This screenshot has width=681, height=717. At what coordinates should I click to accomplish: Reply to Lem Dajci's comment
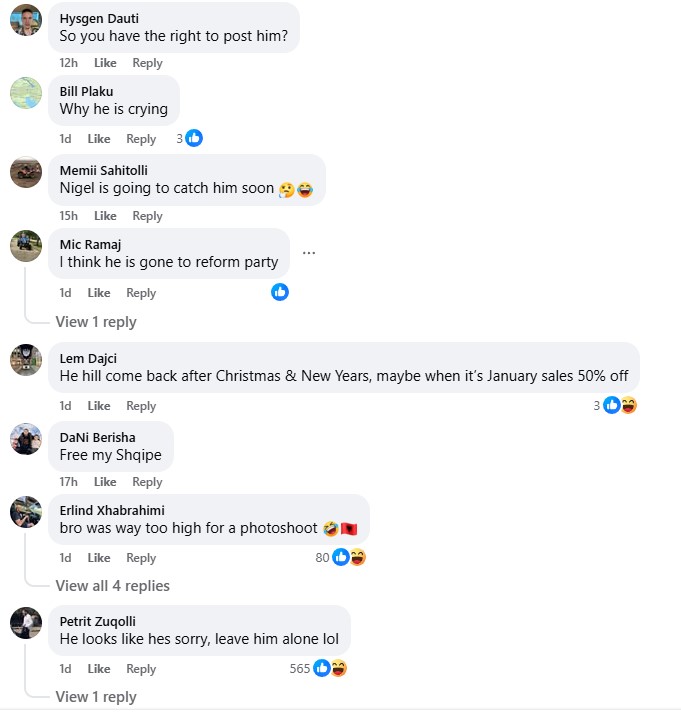(x=141, y=406)
